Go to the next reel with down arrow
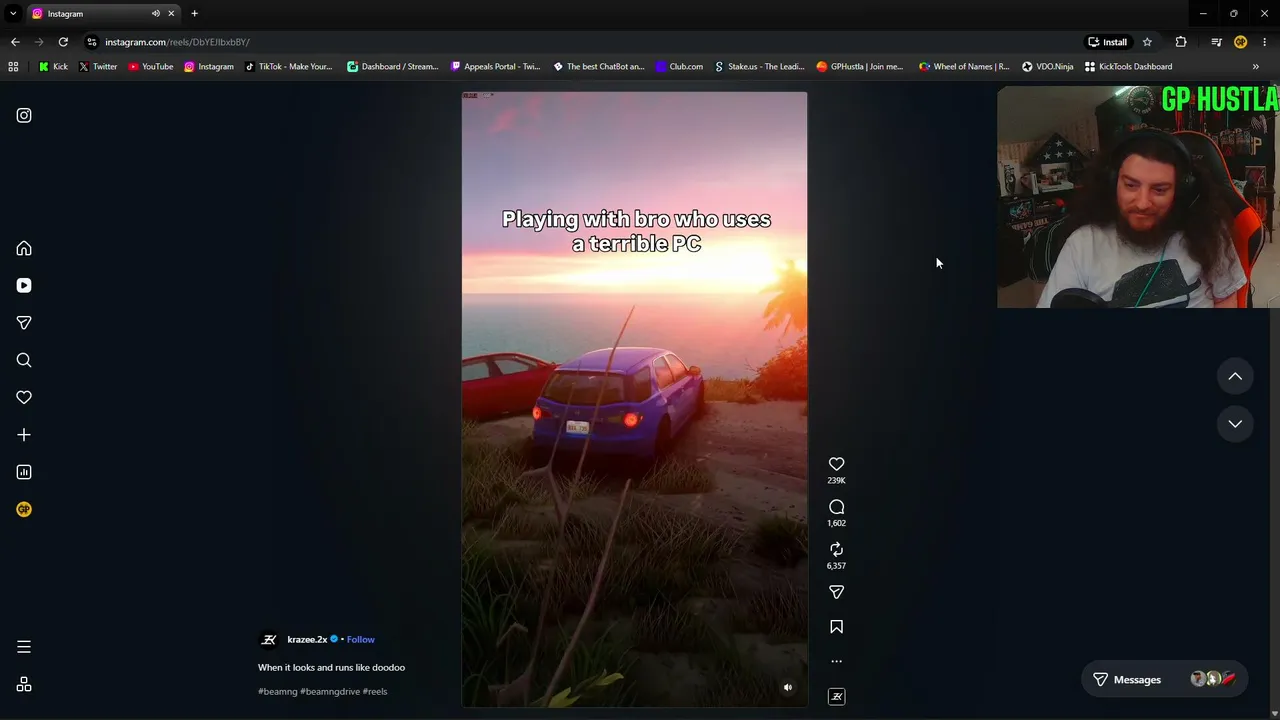 coord(1235,423)
